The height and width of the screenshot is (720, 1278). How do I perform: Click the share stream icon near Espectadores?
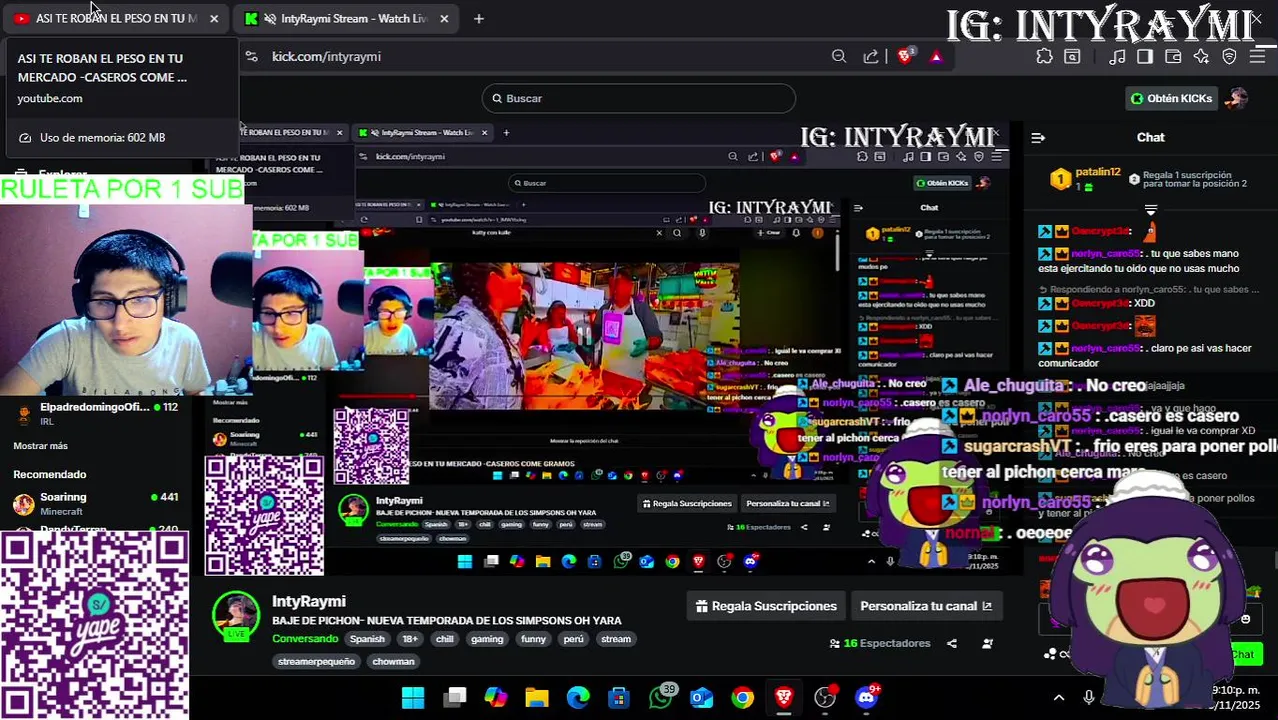(x=952, y=643)
